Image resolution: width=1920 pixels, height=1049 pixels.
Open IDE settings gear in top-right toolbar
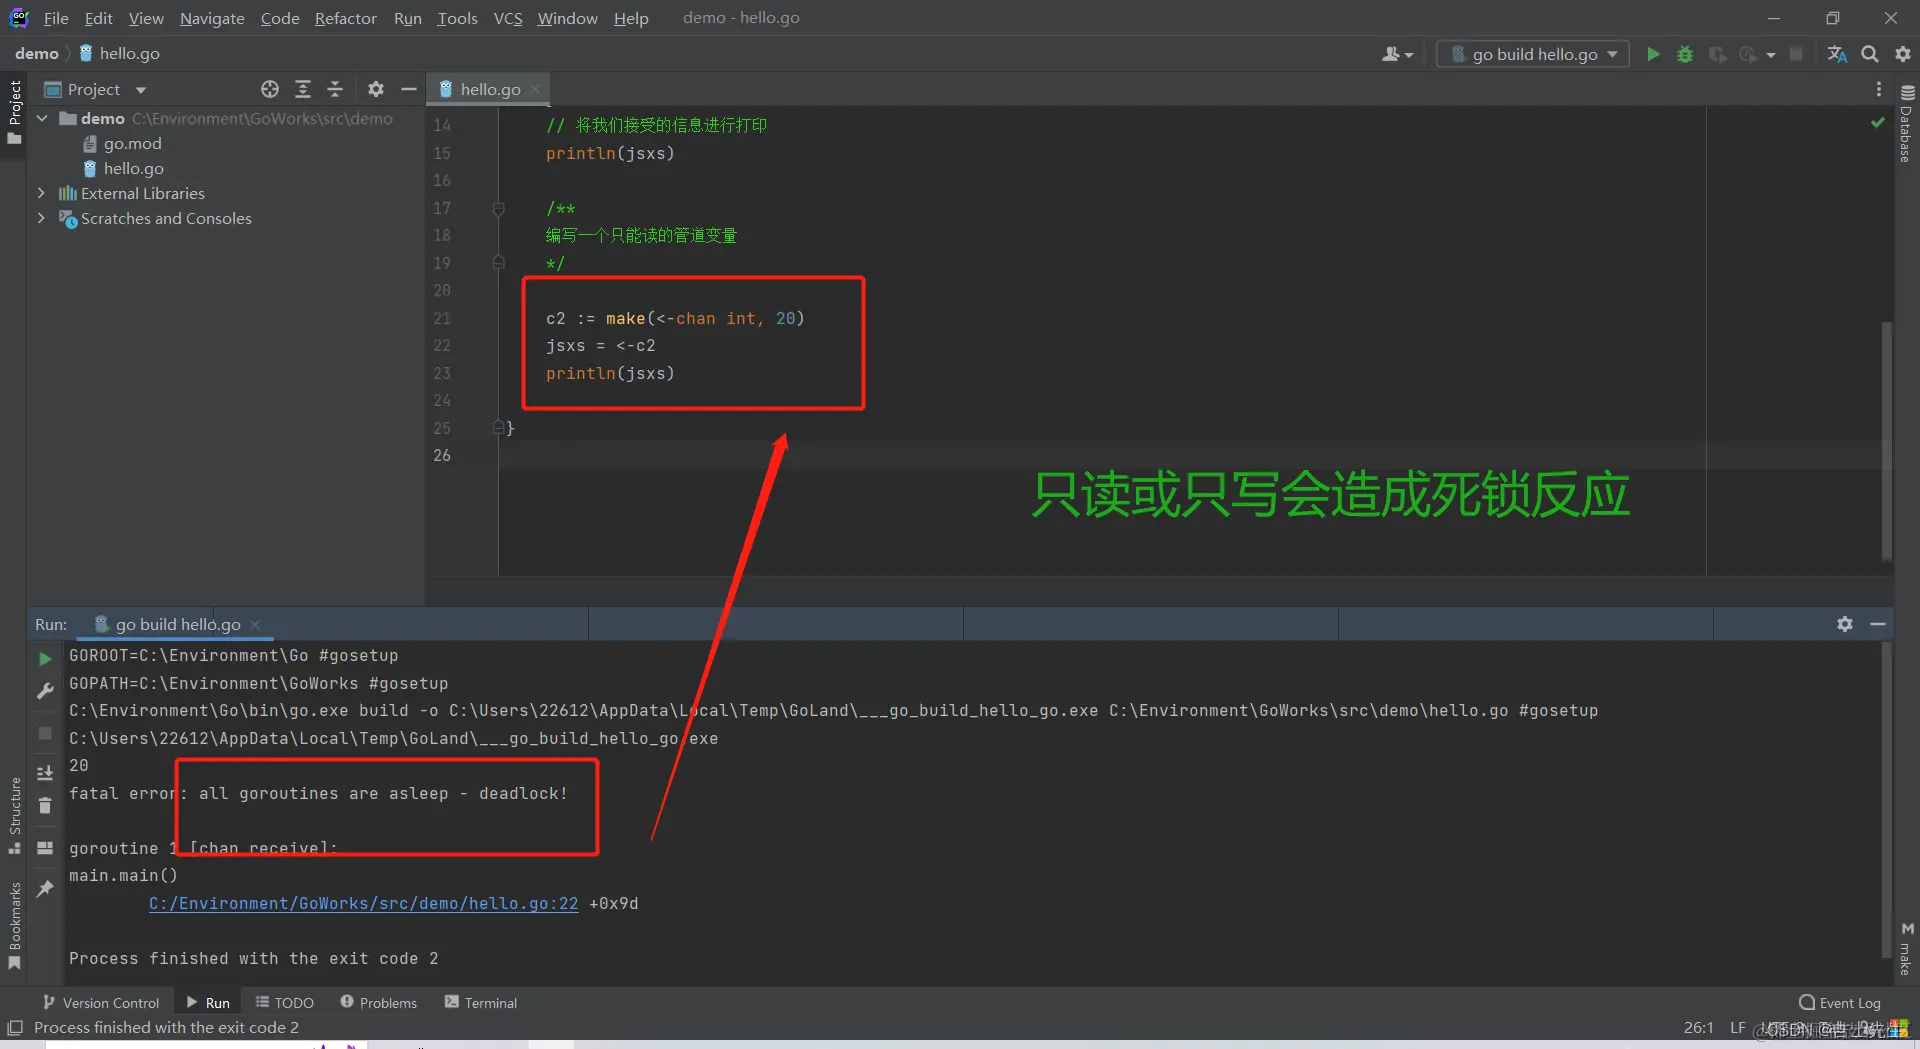point(1903,54)
